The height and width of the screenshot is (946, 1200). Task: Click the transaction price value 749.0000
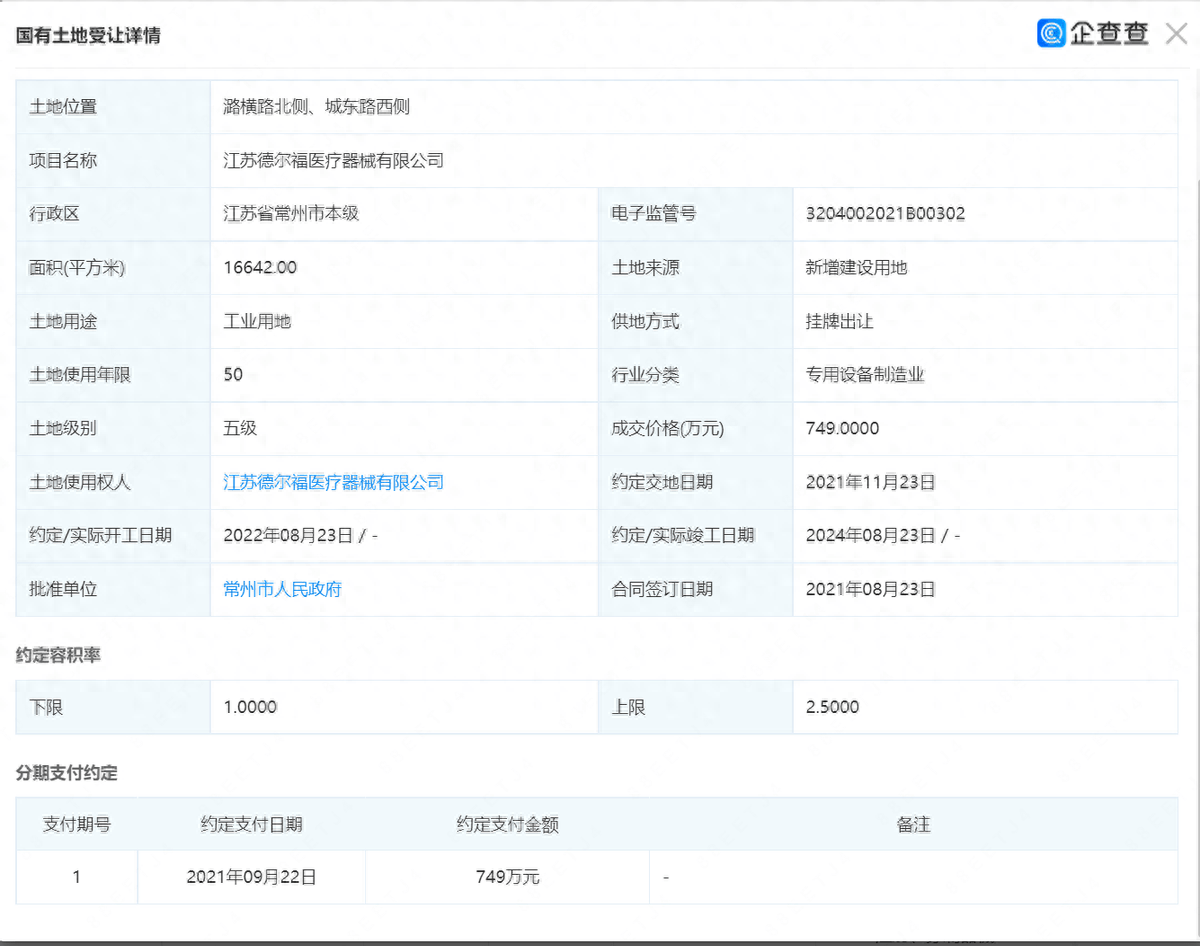(x=842, y=429)
